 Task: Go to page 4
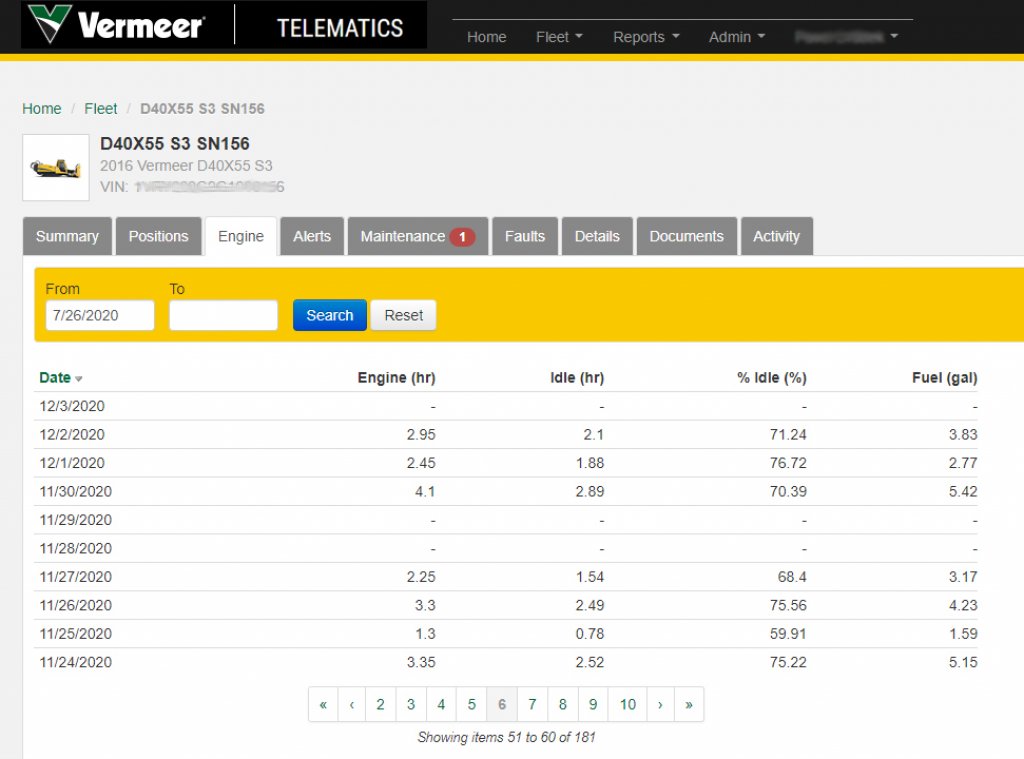tap(441, 704)
